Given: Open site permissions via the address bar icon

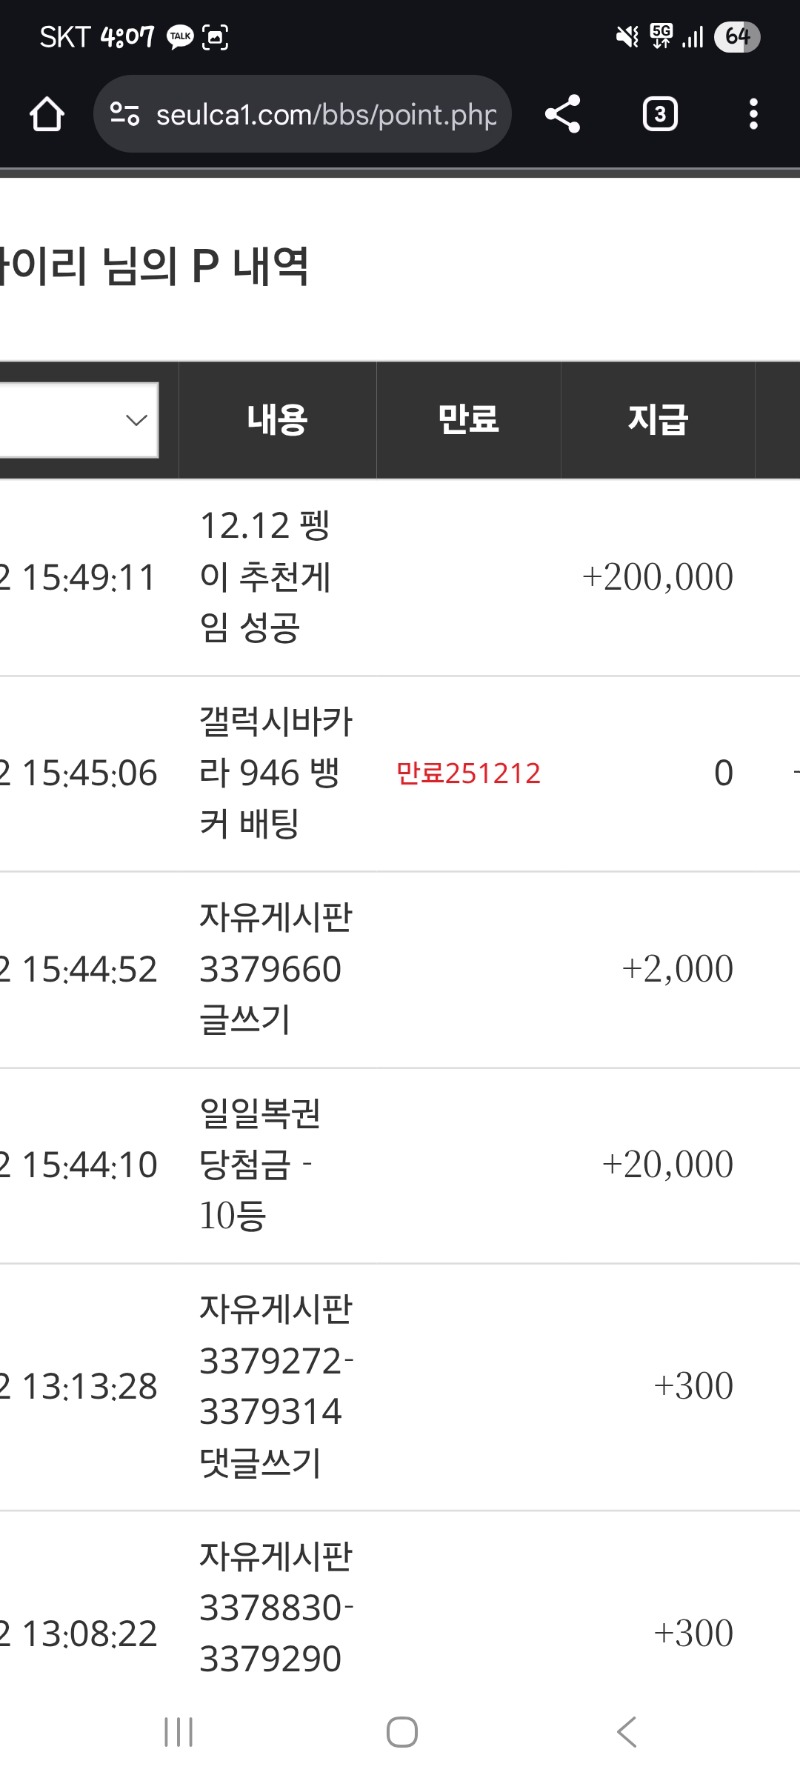Looking at the screenshot, I should [124, 114].
